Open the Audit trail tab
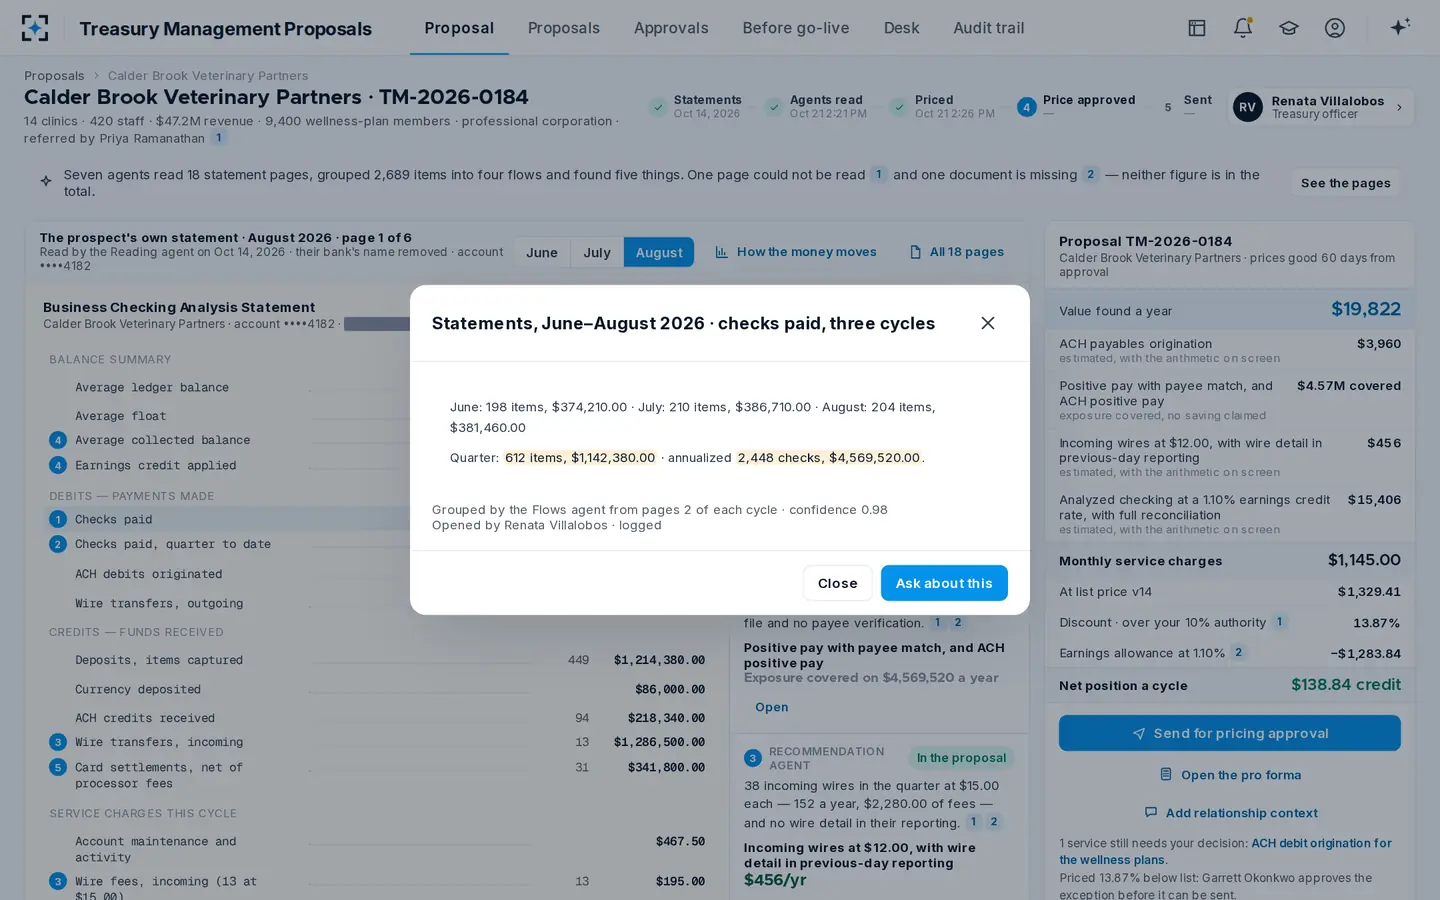This screenshot has height=900, width=1440. click(x=989, y=28)
